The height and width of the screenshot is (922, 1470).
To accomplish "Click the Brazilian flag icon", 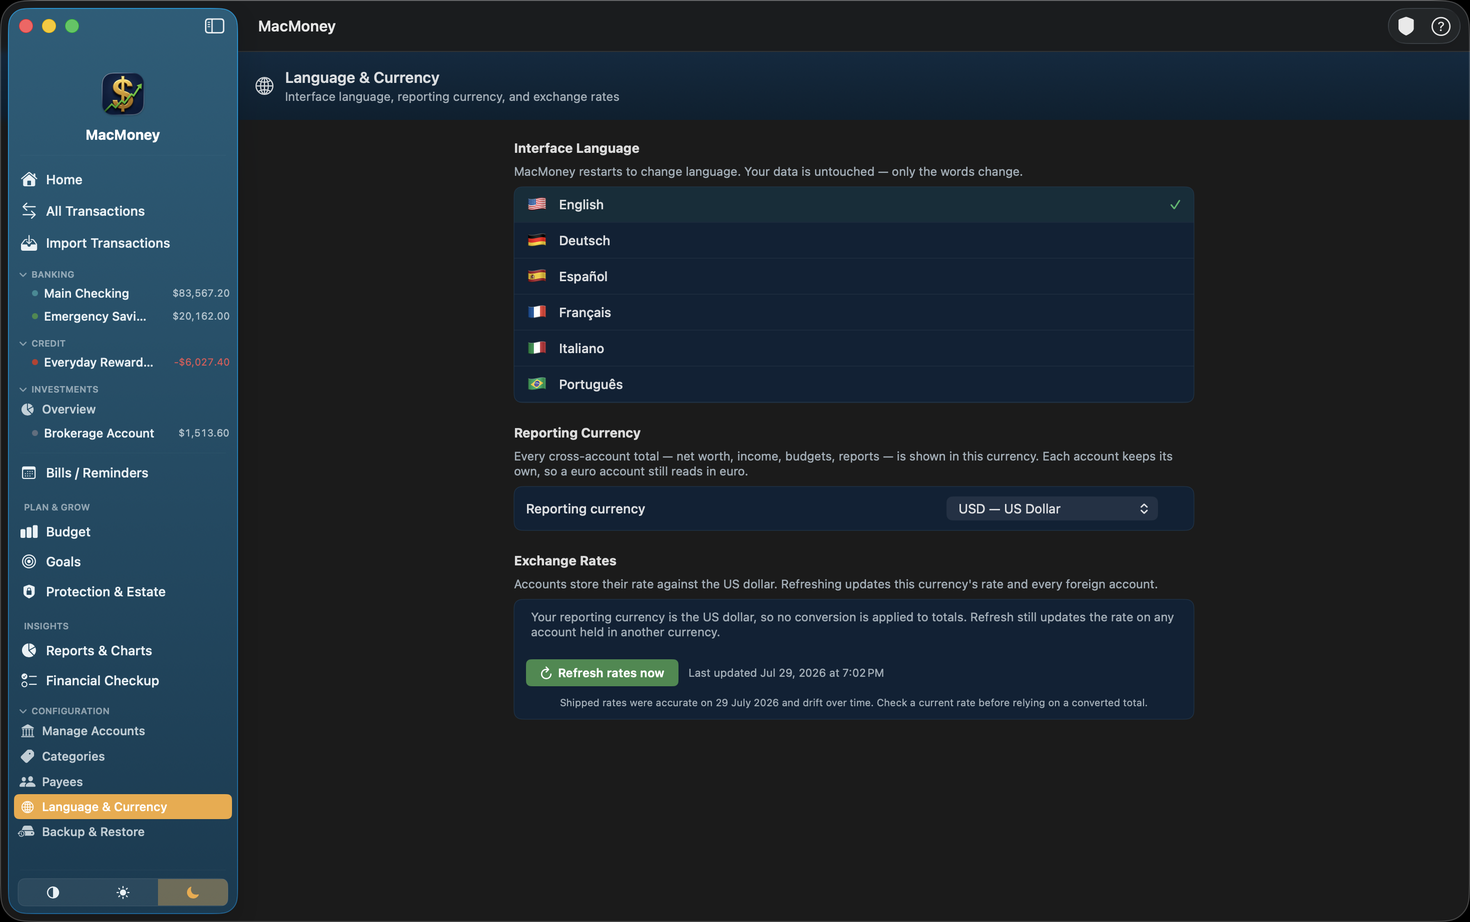I will click(537, 384).
